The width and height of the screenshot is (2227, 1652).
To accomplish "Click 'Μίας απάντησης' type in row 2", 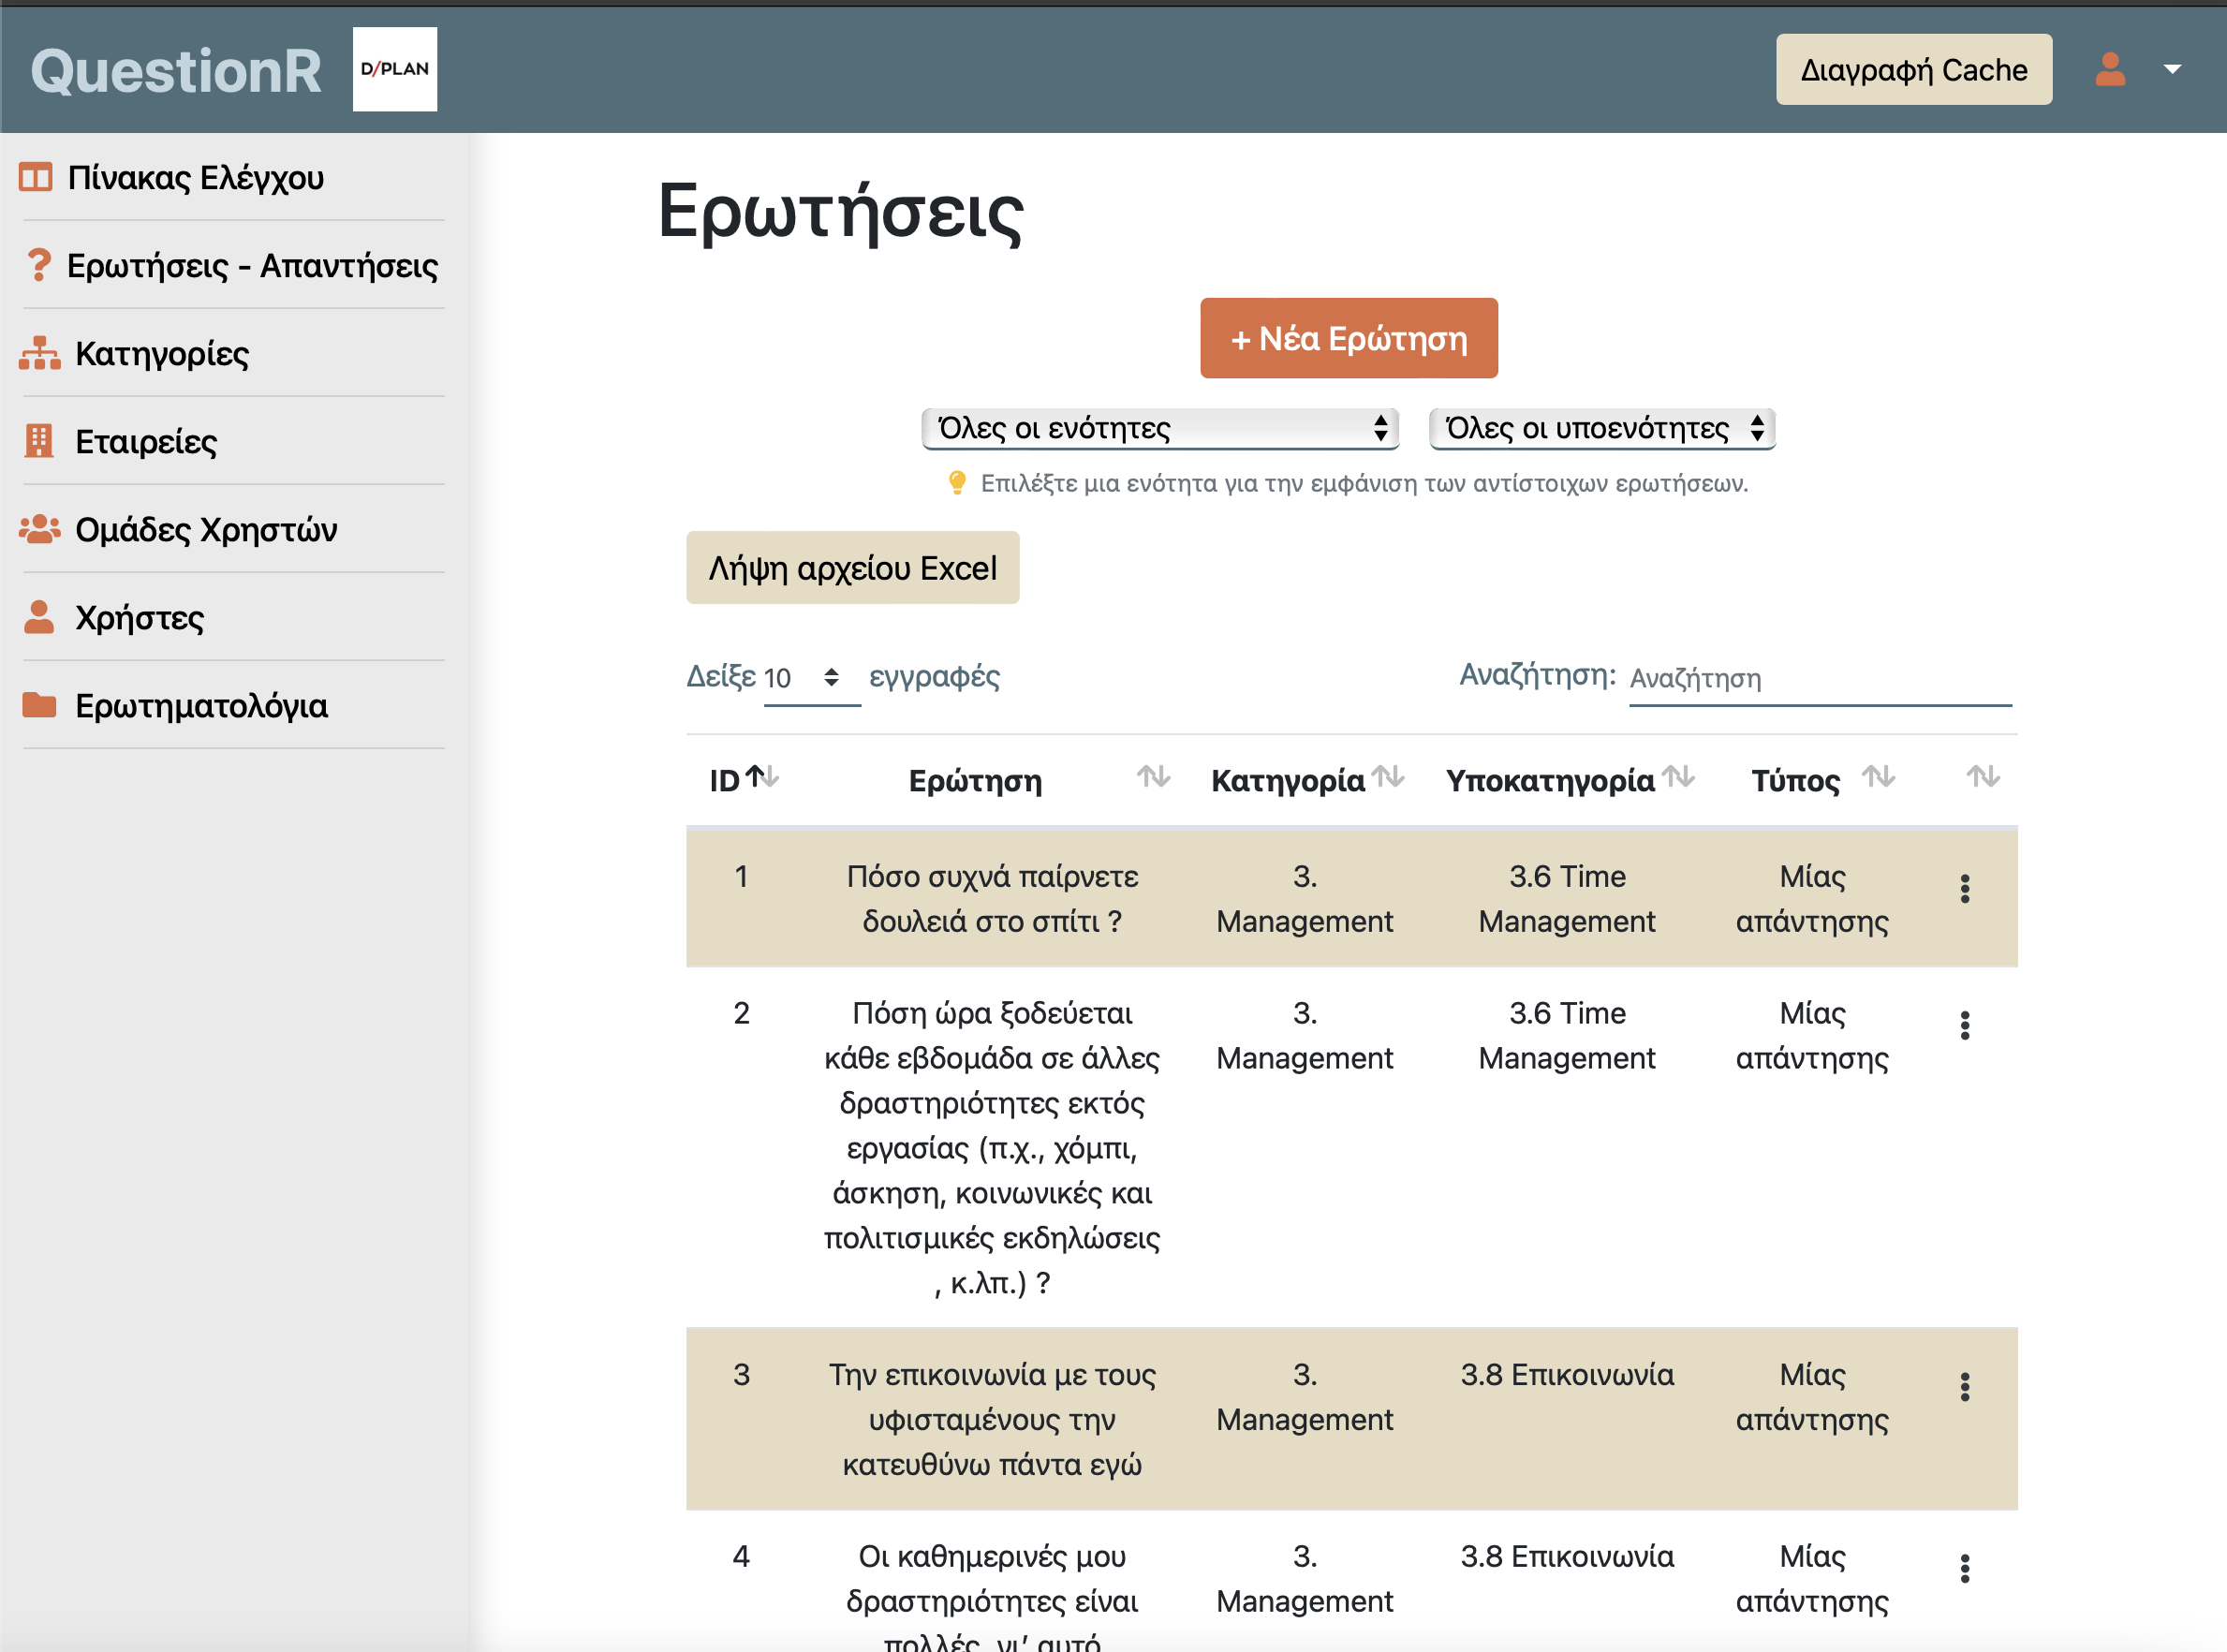I will [x=1812, y=1035].
